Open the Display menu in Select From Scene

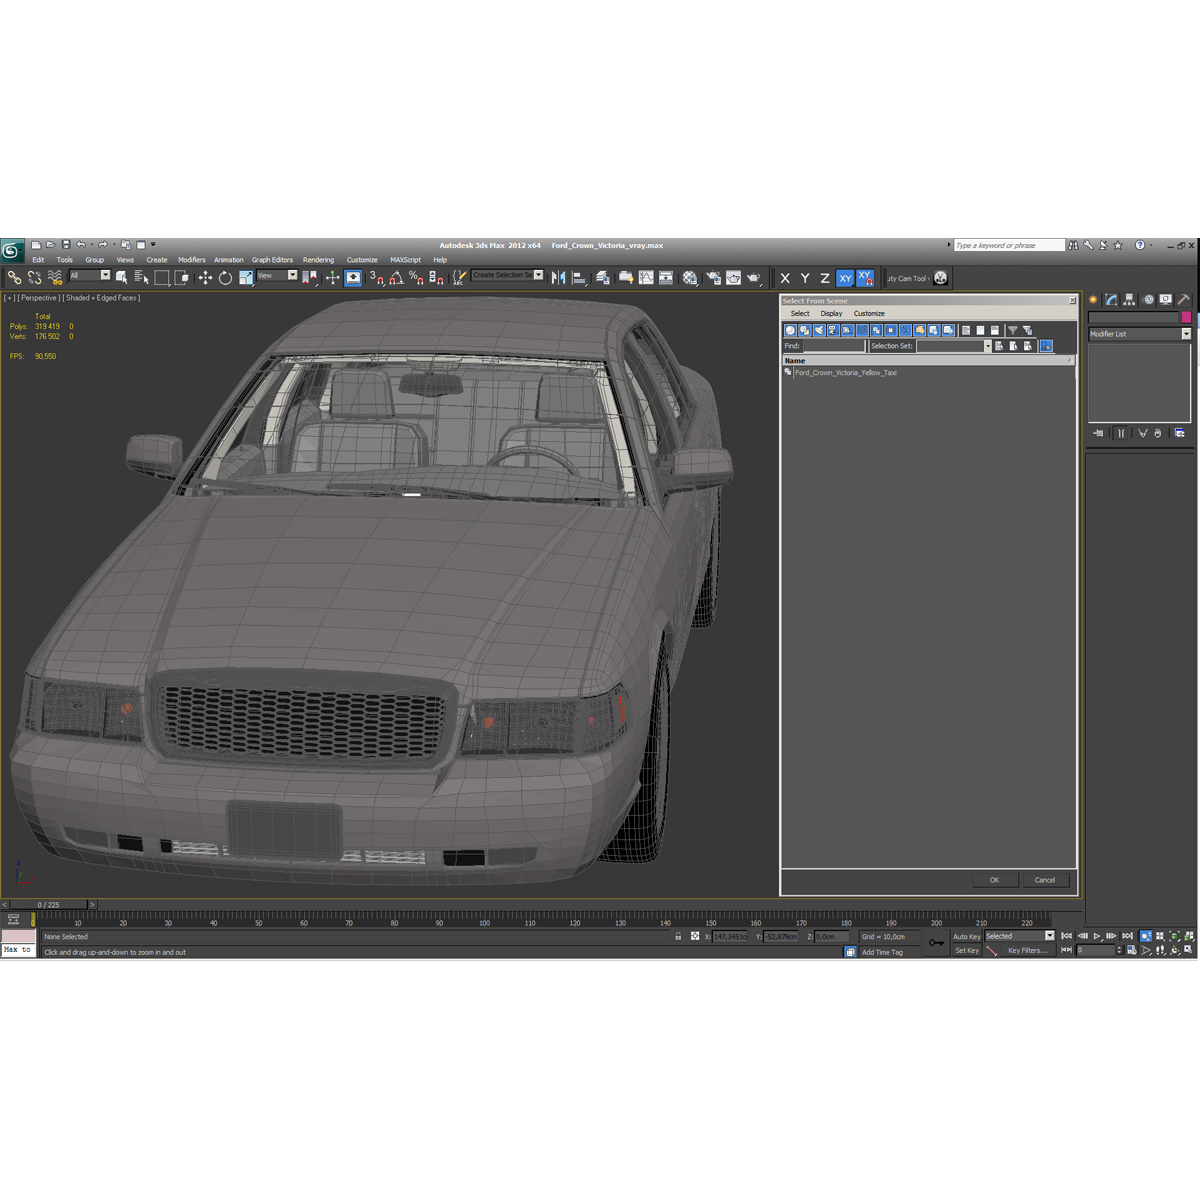pyautogui.click(x=831, y=313)
